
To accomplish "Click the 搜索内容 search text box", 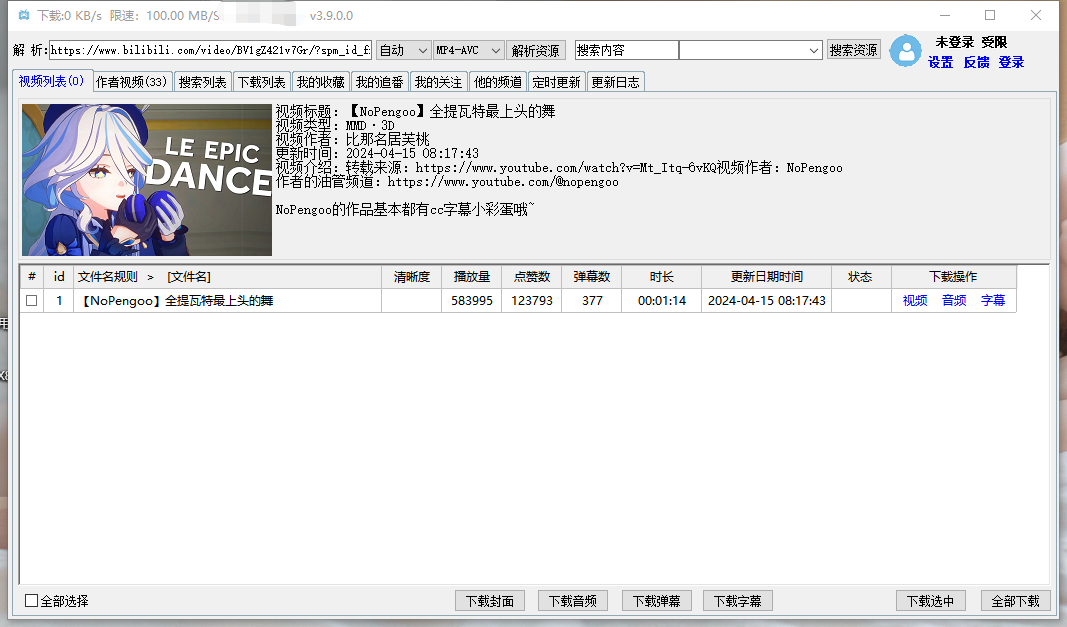I will click(x=627, y=50).
